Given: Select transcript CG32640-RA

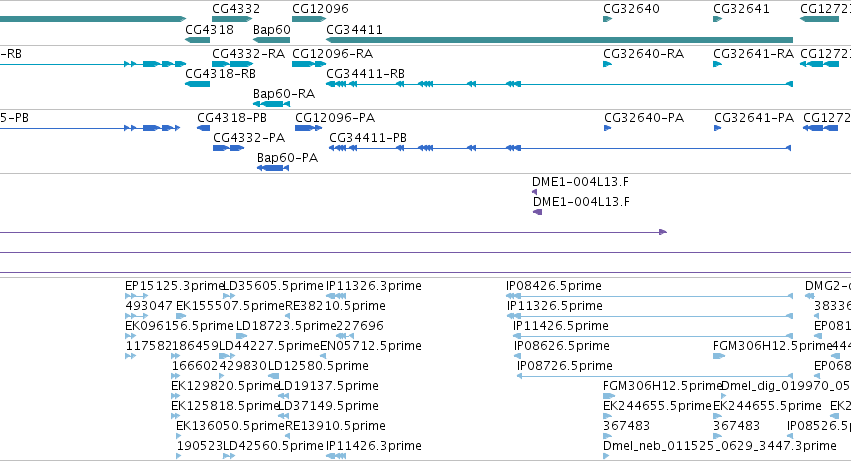Looking at the screenshot, I should point(643,54).
